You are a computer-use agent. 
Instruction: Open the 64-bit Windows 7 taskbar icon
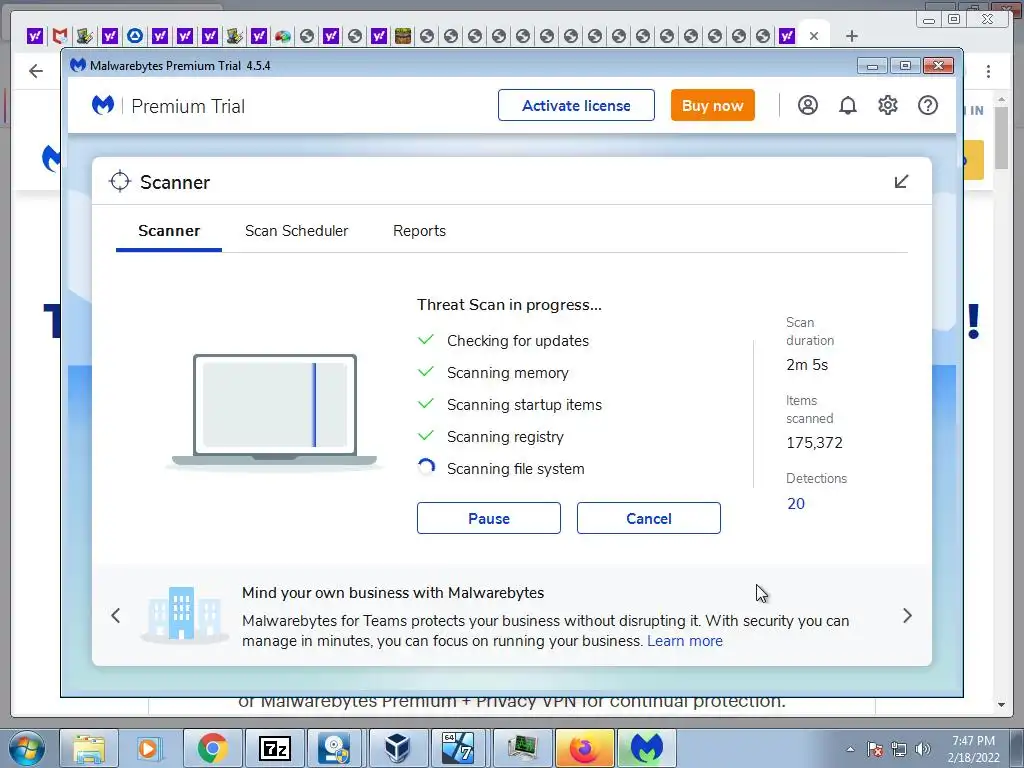coord(459,748)
